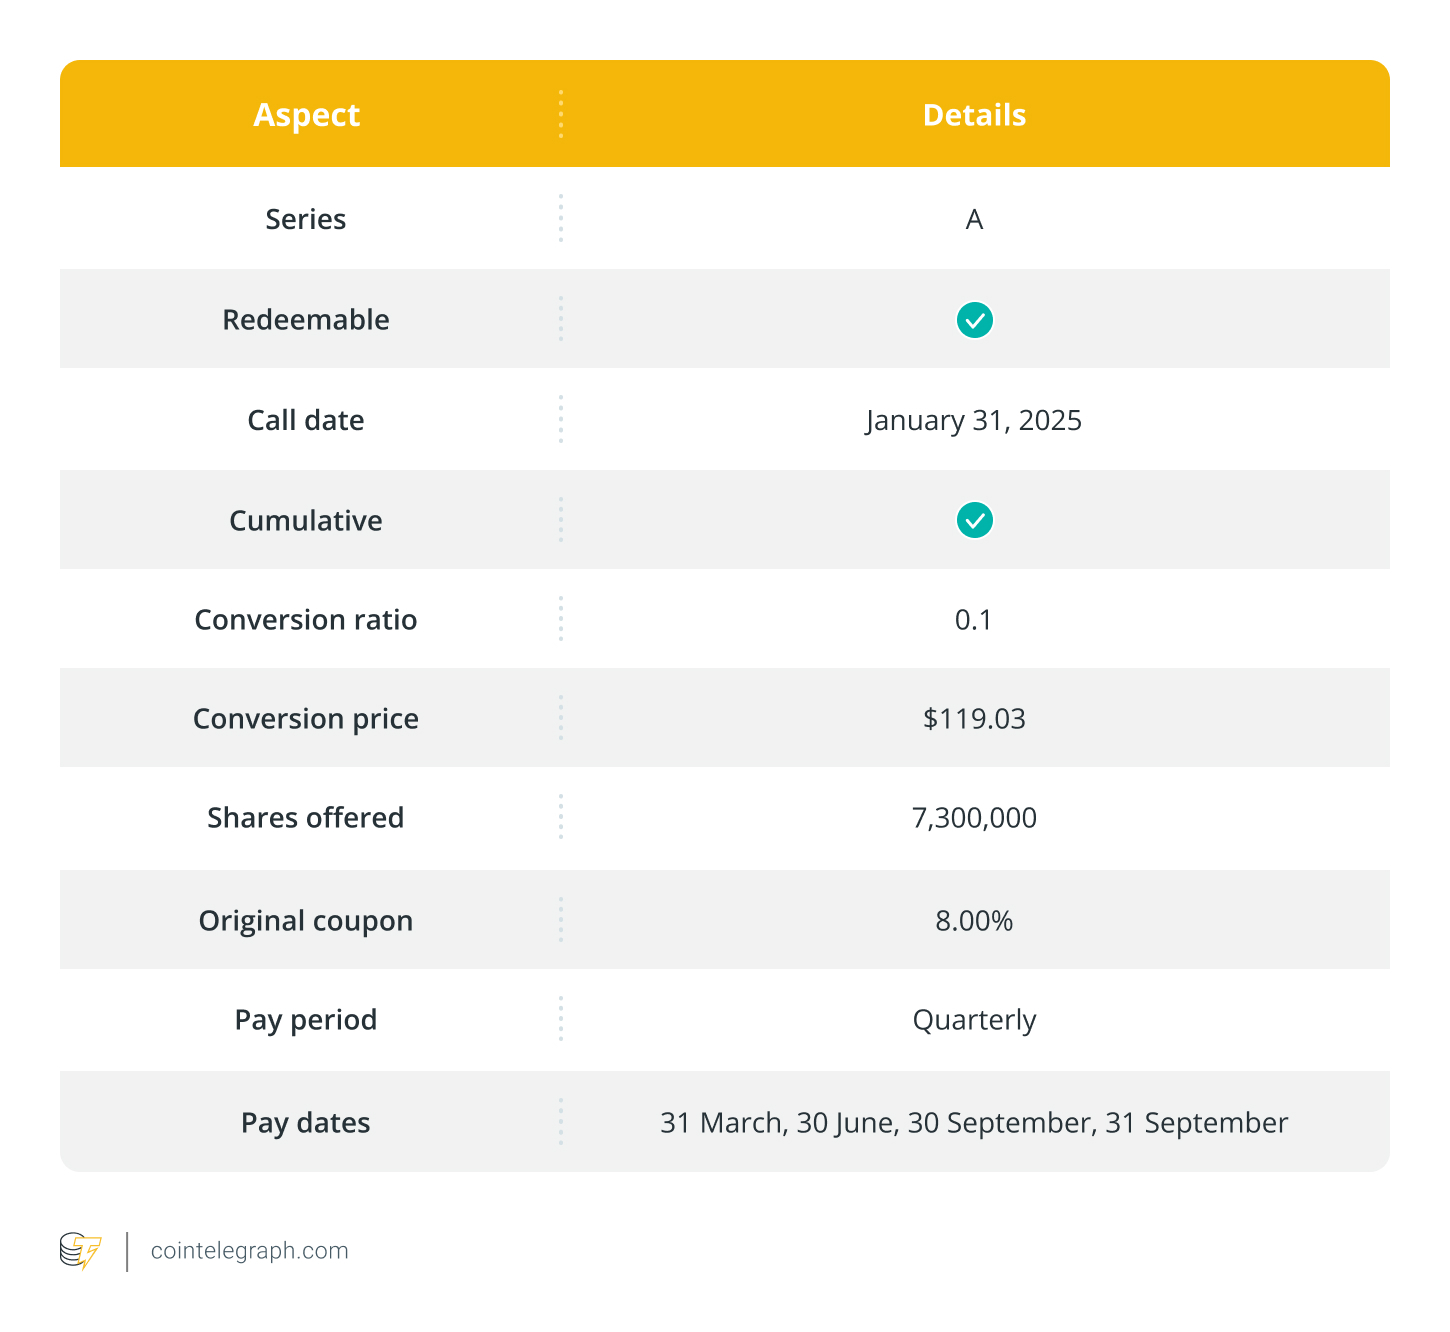Viewport: 1450px width, 1332px height.
Task: Click the Conversion ratio label
Action: point(306,620)
